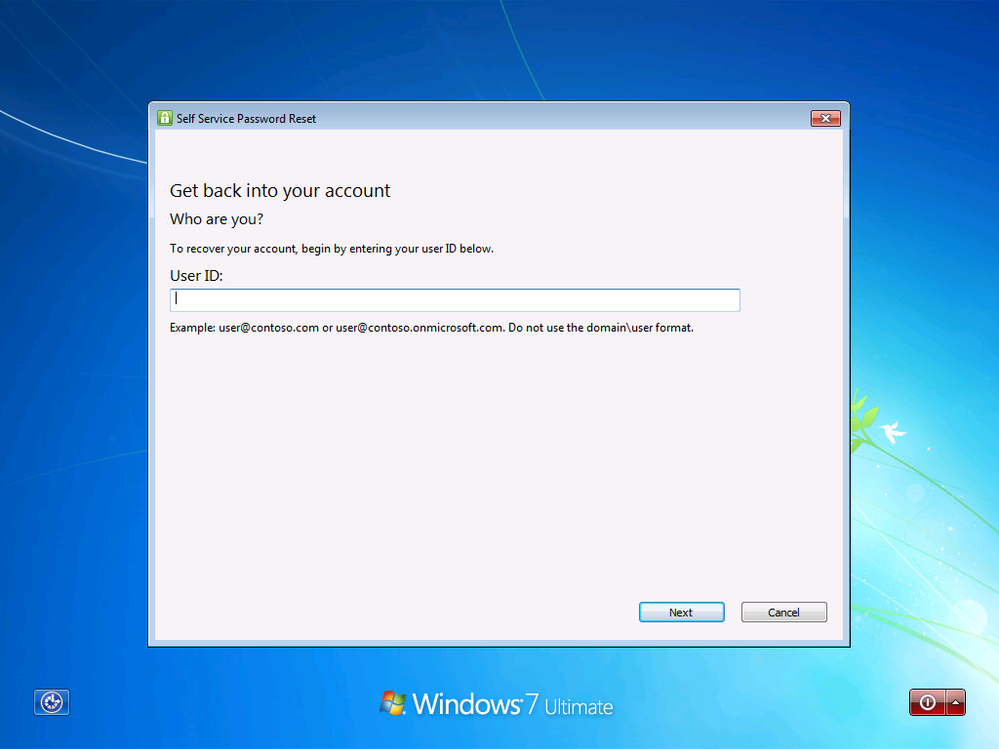
Task: Click the Next button
Action: point(681,612)
